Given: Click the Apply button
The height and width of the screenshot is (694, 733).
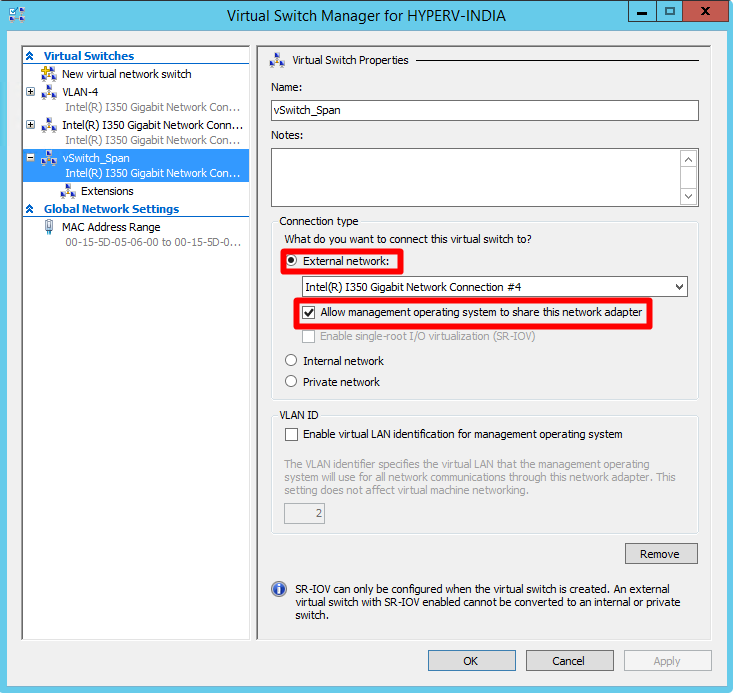Looking at the screenshot, I should coord(668,660).
